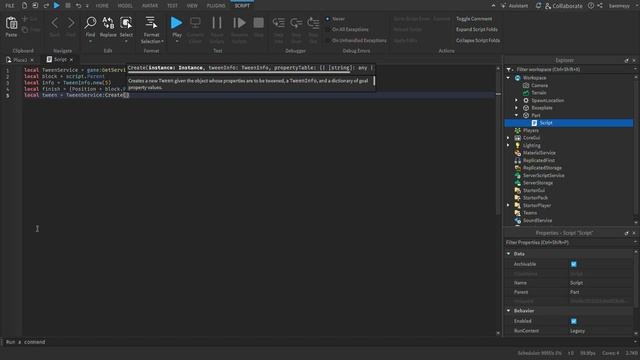Switch to the HOME ribbon tab

click(x=102, y=6)
